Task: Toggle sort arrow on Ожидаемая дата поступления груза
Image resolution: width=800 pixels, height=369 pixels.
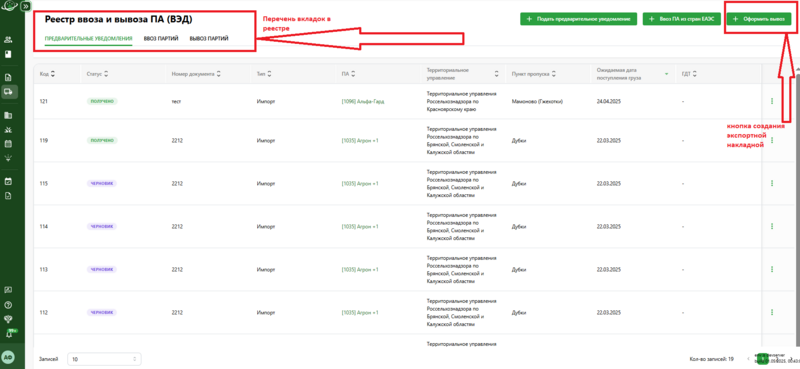Action: (666, 74)
